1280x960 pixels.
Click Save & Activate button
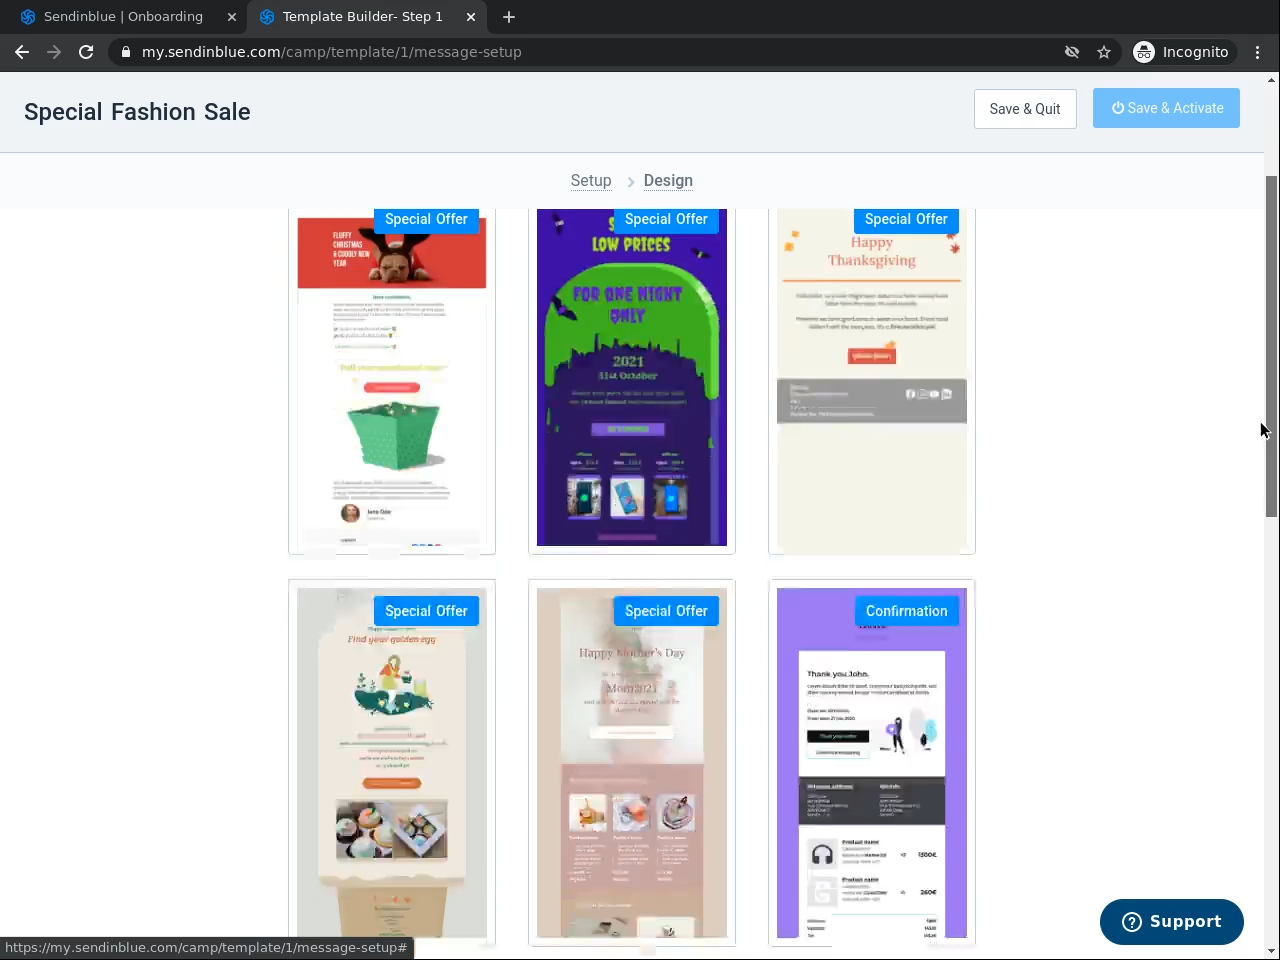[x=1166, y=108]
